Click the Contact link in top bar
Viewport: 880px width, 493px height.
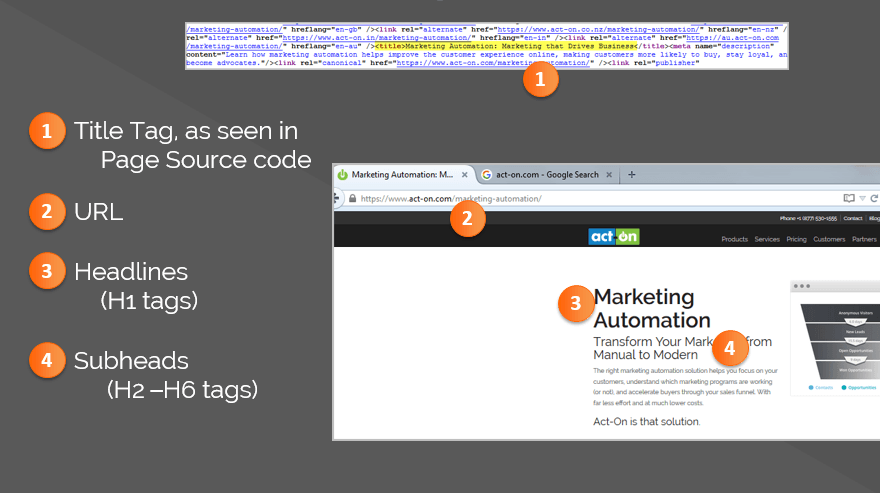pos(852,218)
